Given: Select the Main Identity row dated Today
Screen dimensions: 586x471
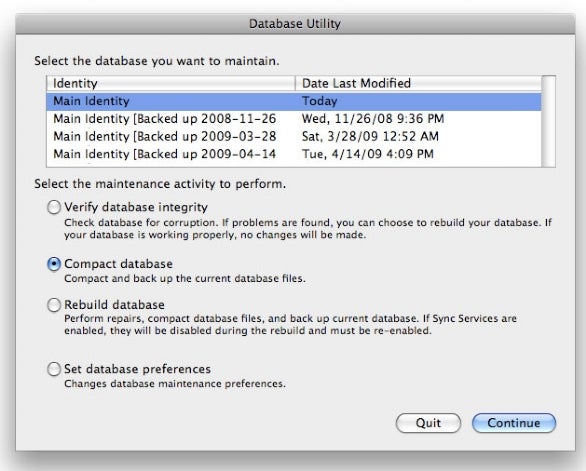Looking at the screenshot, I should pyautogui.click(x=294, y=101).
